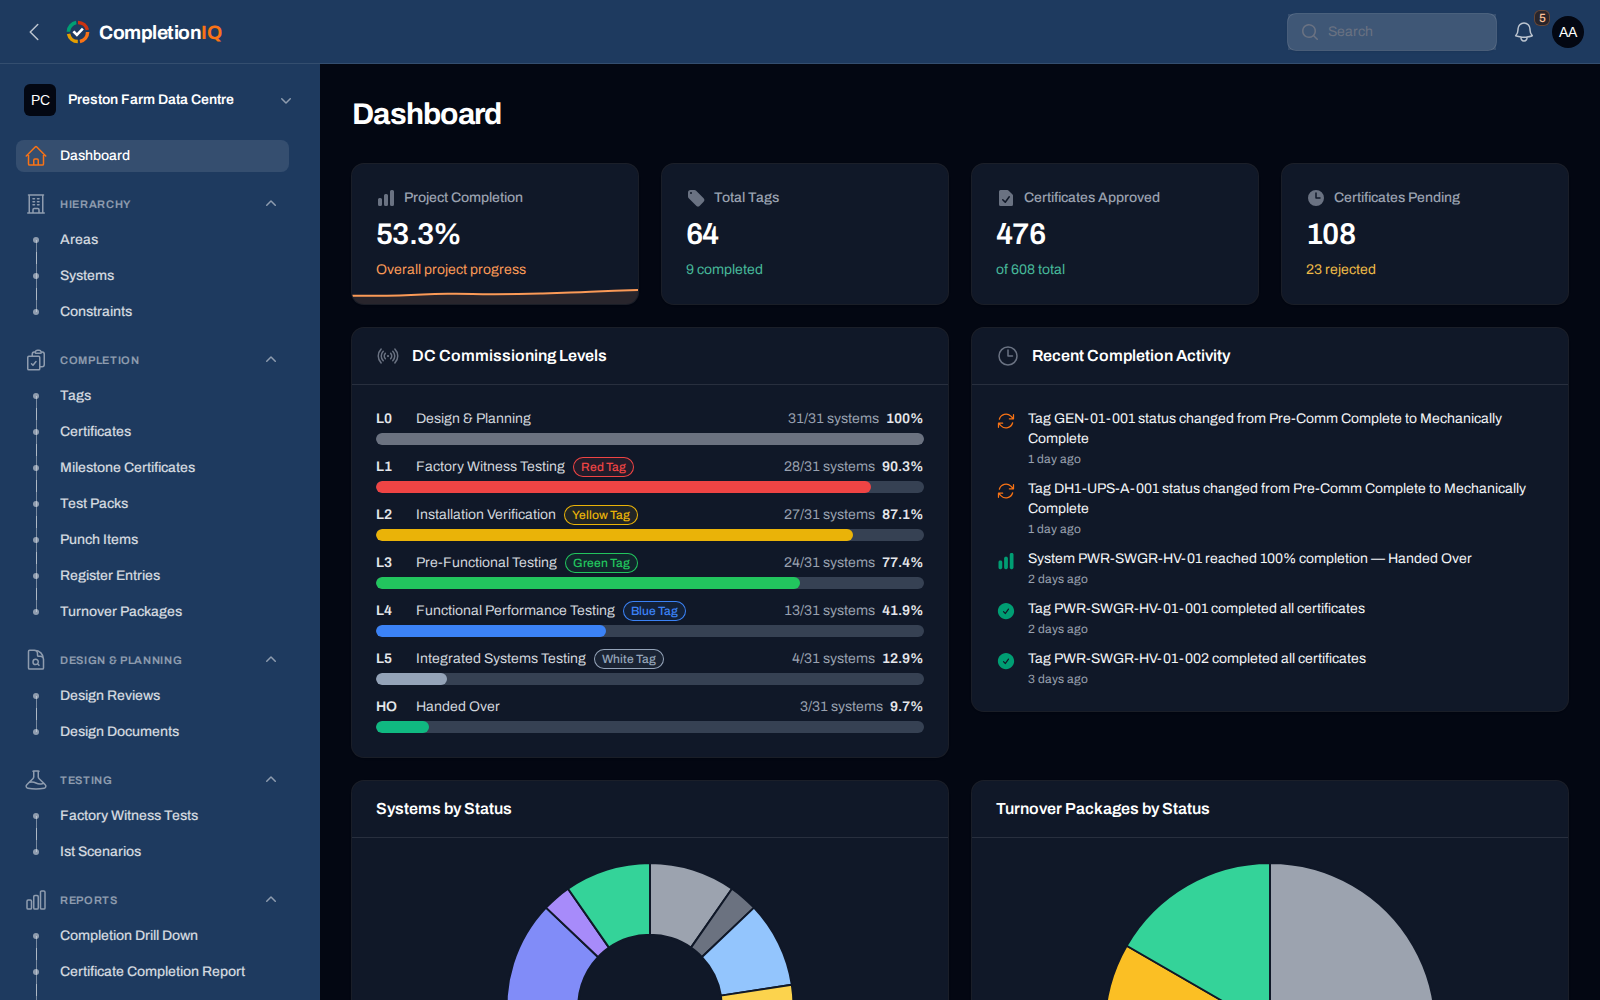Open the Preston Farm Data Centre dropdown

158,100
